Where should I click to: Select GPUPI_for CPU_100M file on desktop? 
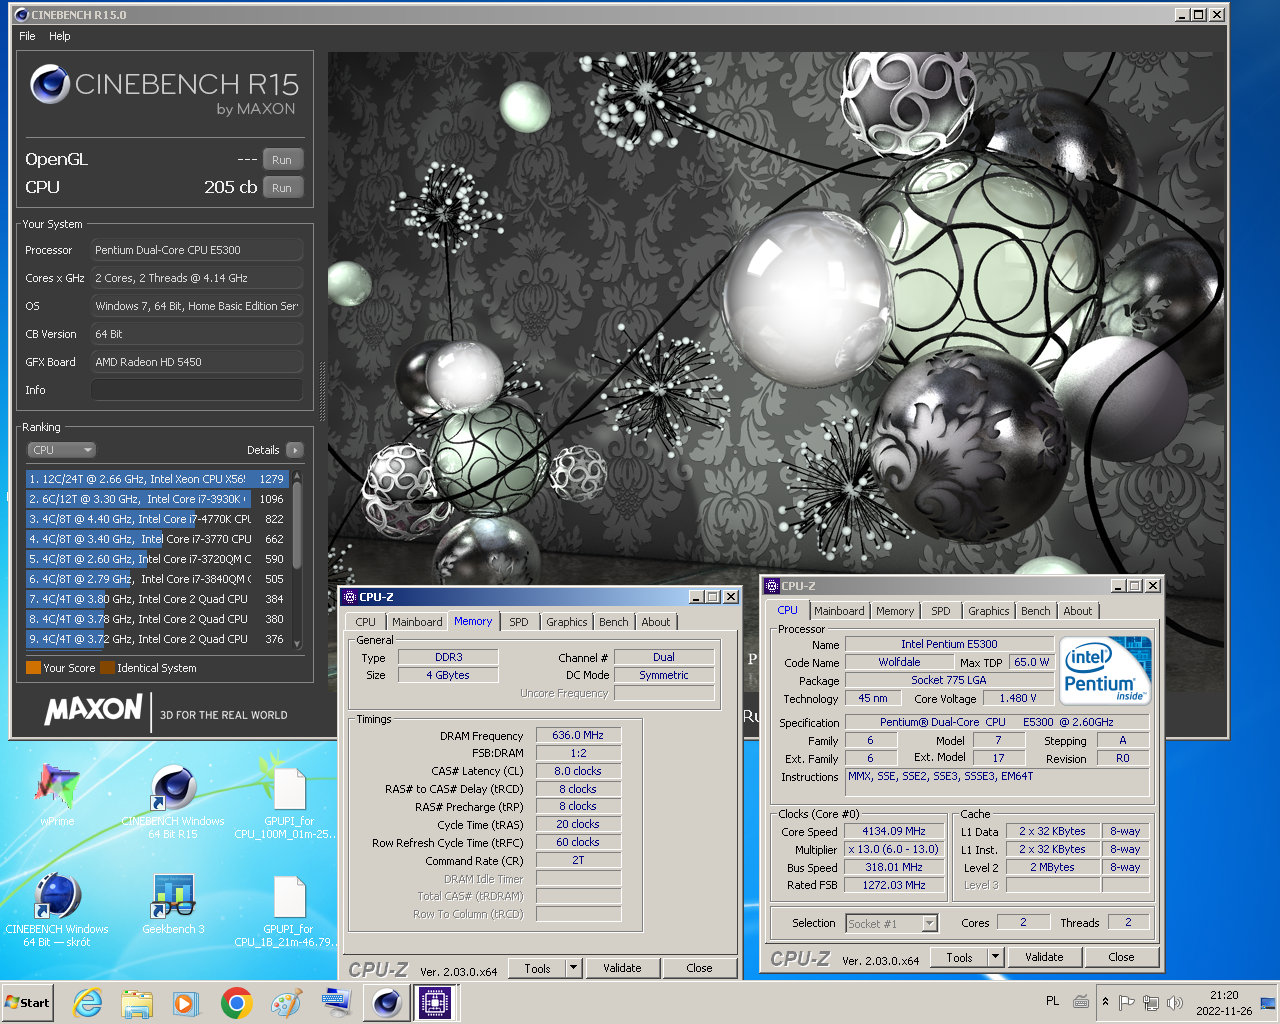coord(288,800)
